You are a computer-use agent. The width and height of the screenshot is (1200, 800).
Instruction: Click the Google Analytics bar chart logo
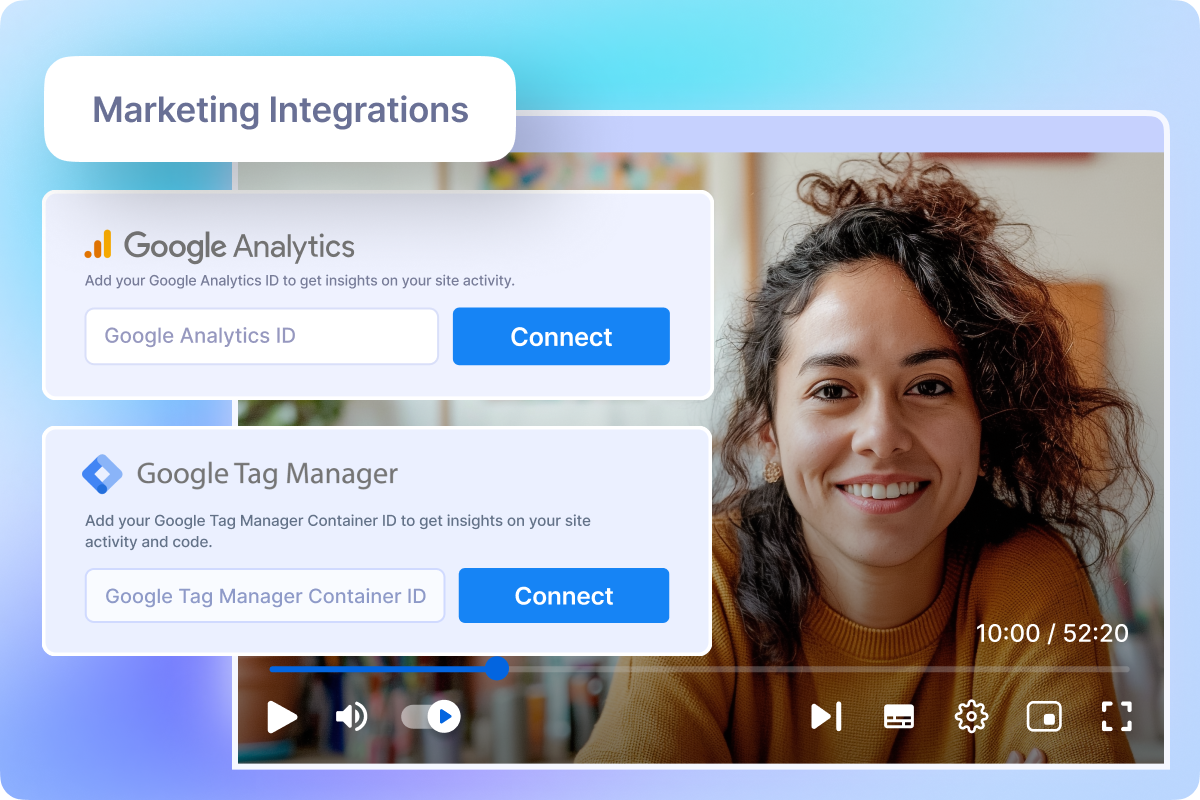(98, 245)
